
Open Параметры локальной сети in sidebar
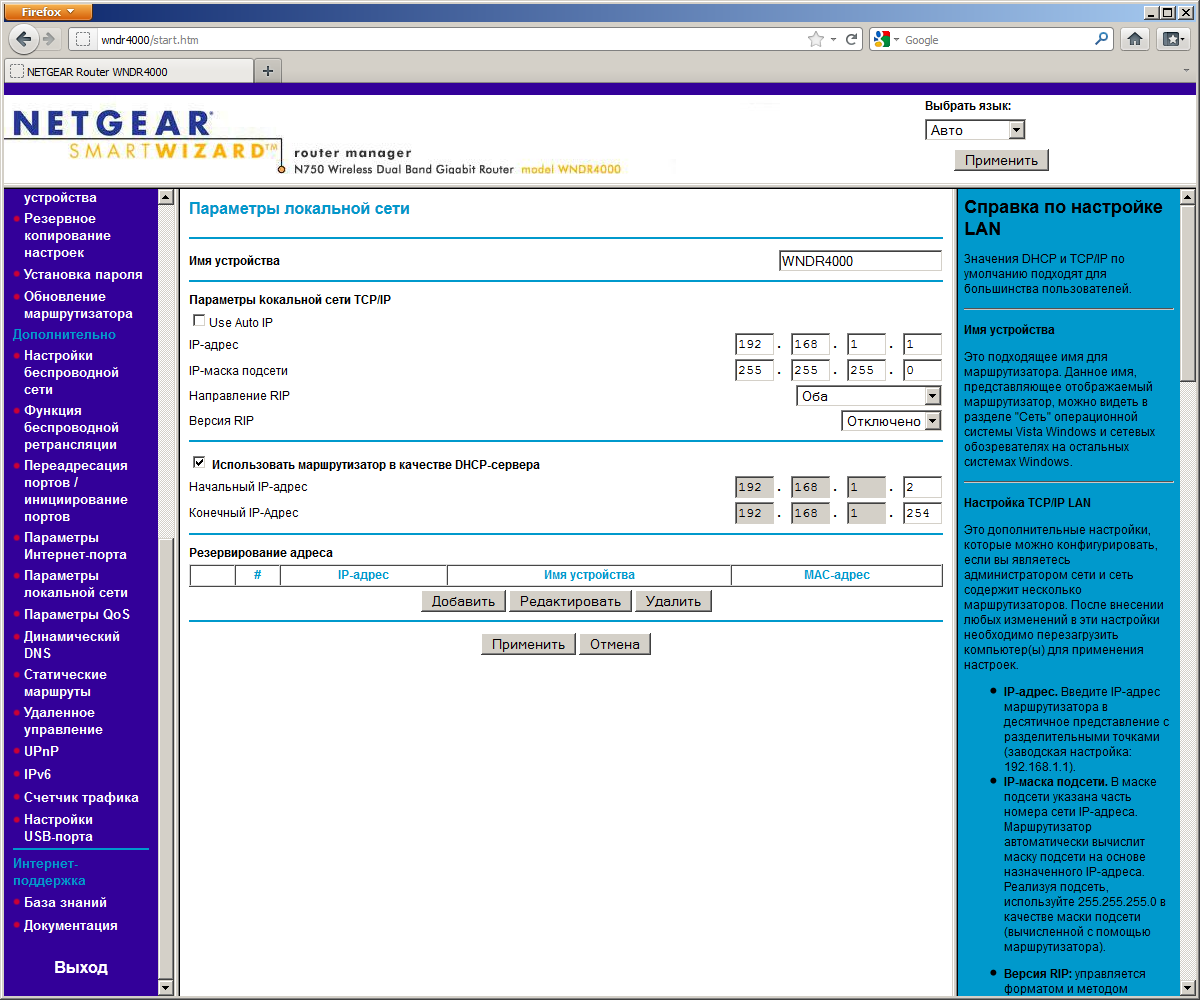[x=76, y=584]
